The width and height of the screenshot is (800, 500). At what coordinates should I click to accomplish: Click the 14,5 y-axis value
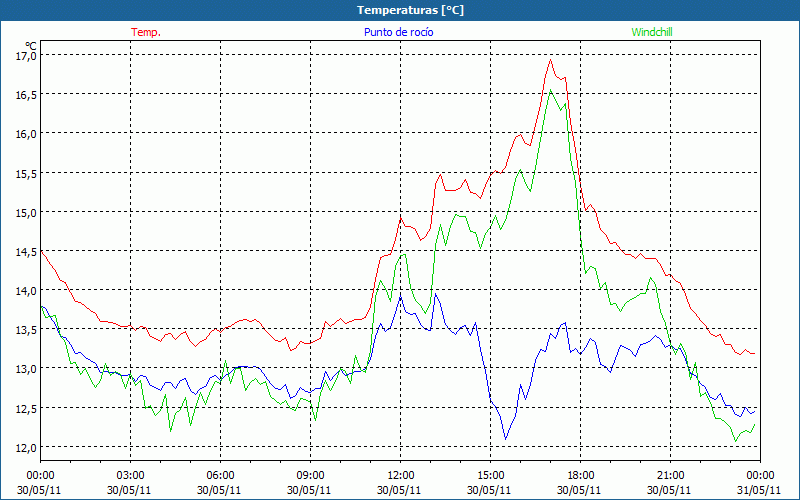[x=27, y=251]
